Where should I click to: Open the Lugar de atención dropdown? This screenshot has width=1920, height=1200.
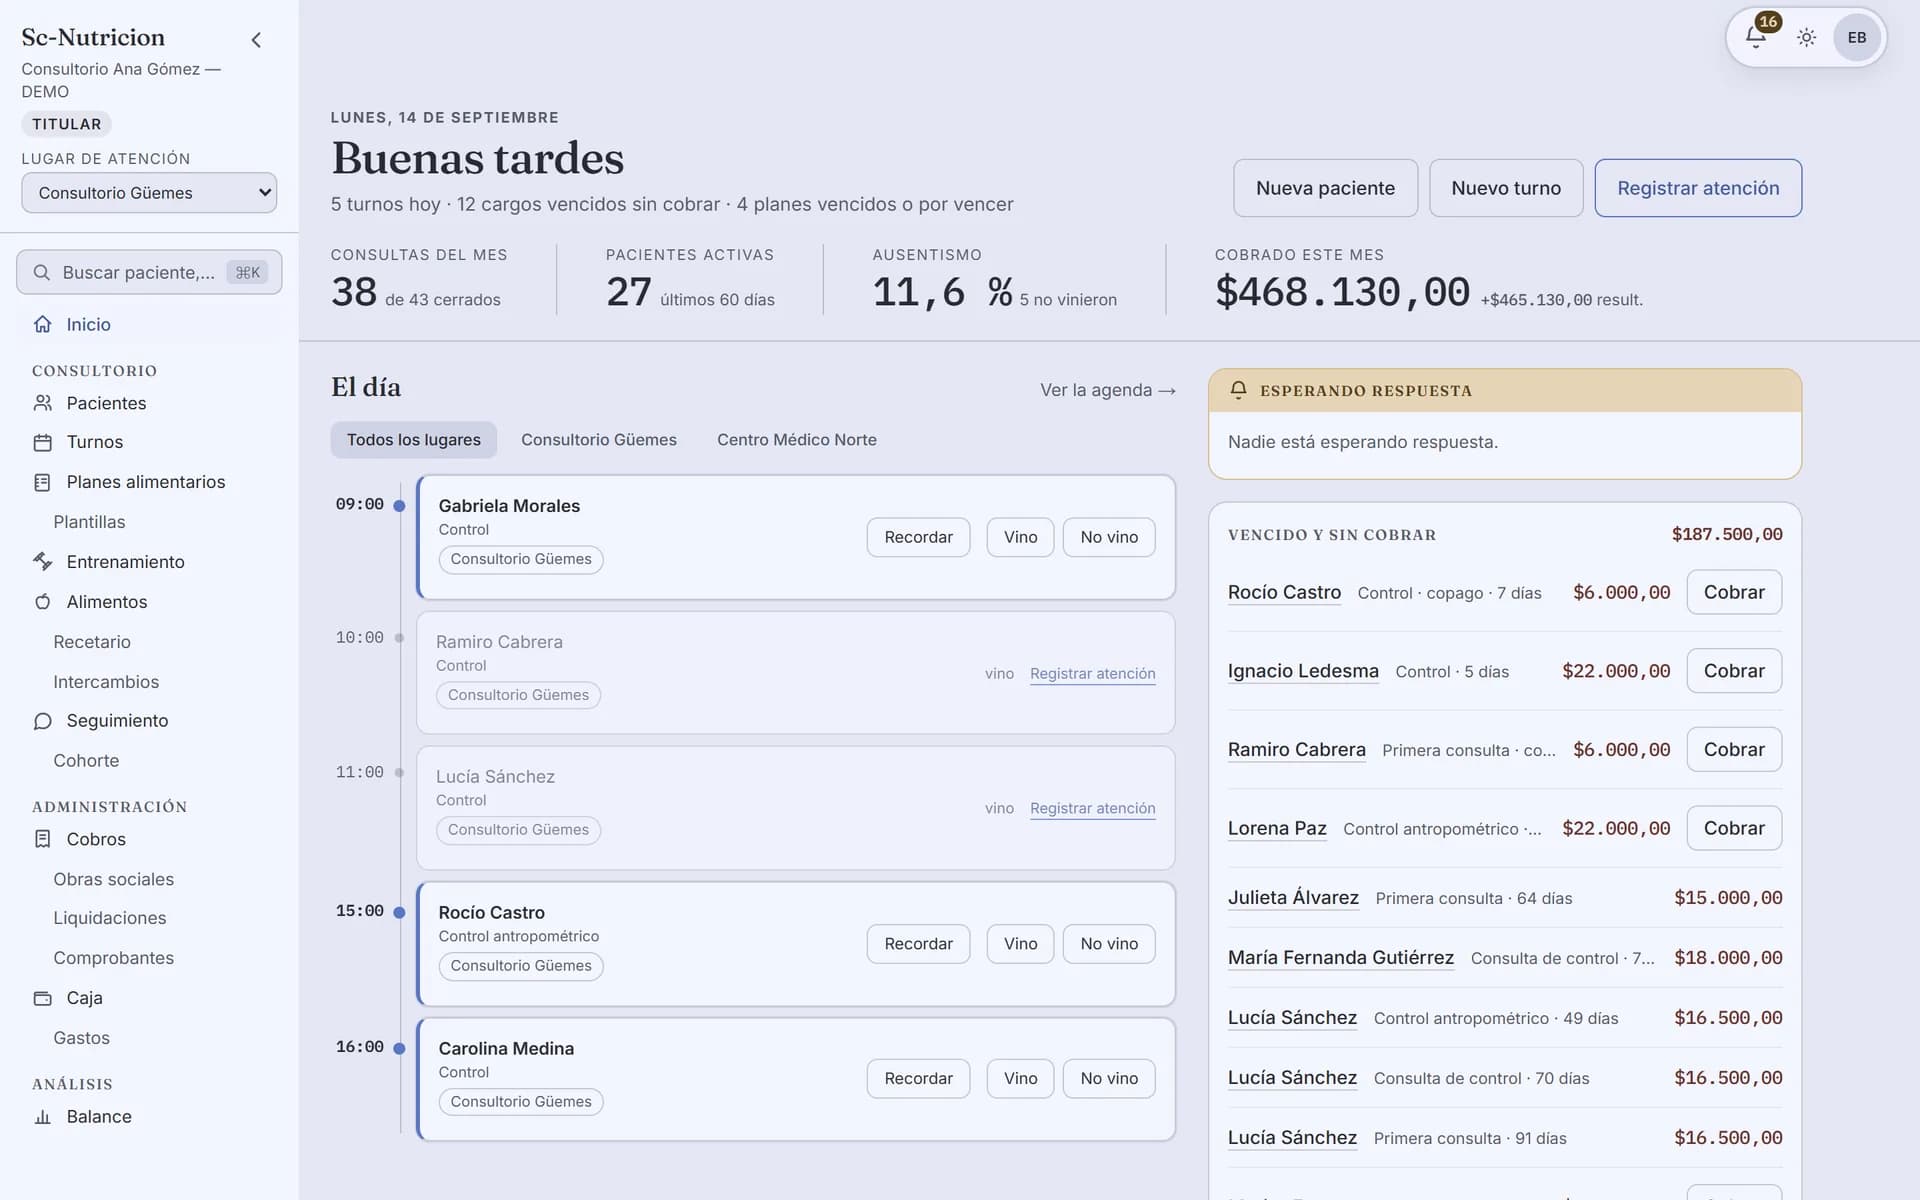coord(149,193)
